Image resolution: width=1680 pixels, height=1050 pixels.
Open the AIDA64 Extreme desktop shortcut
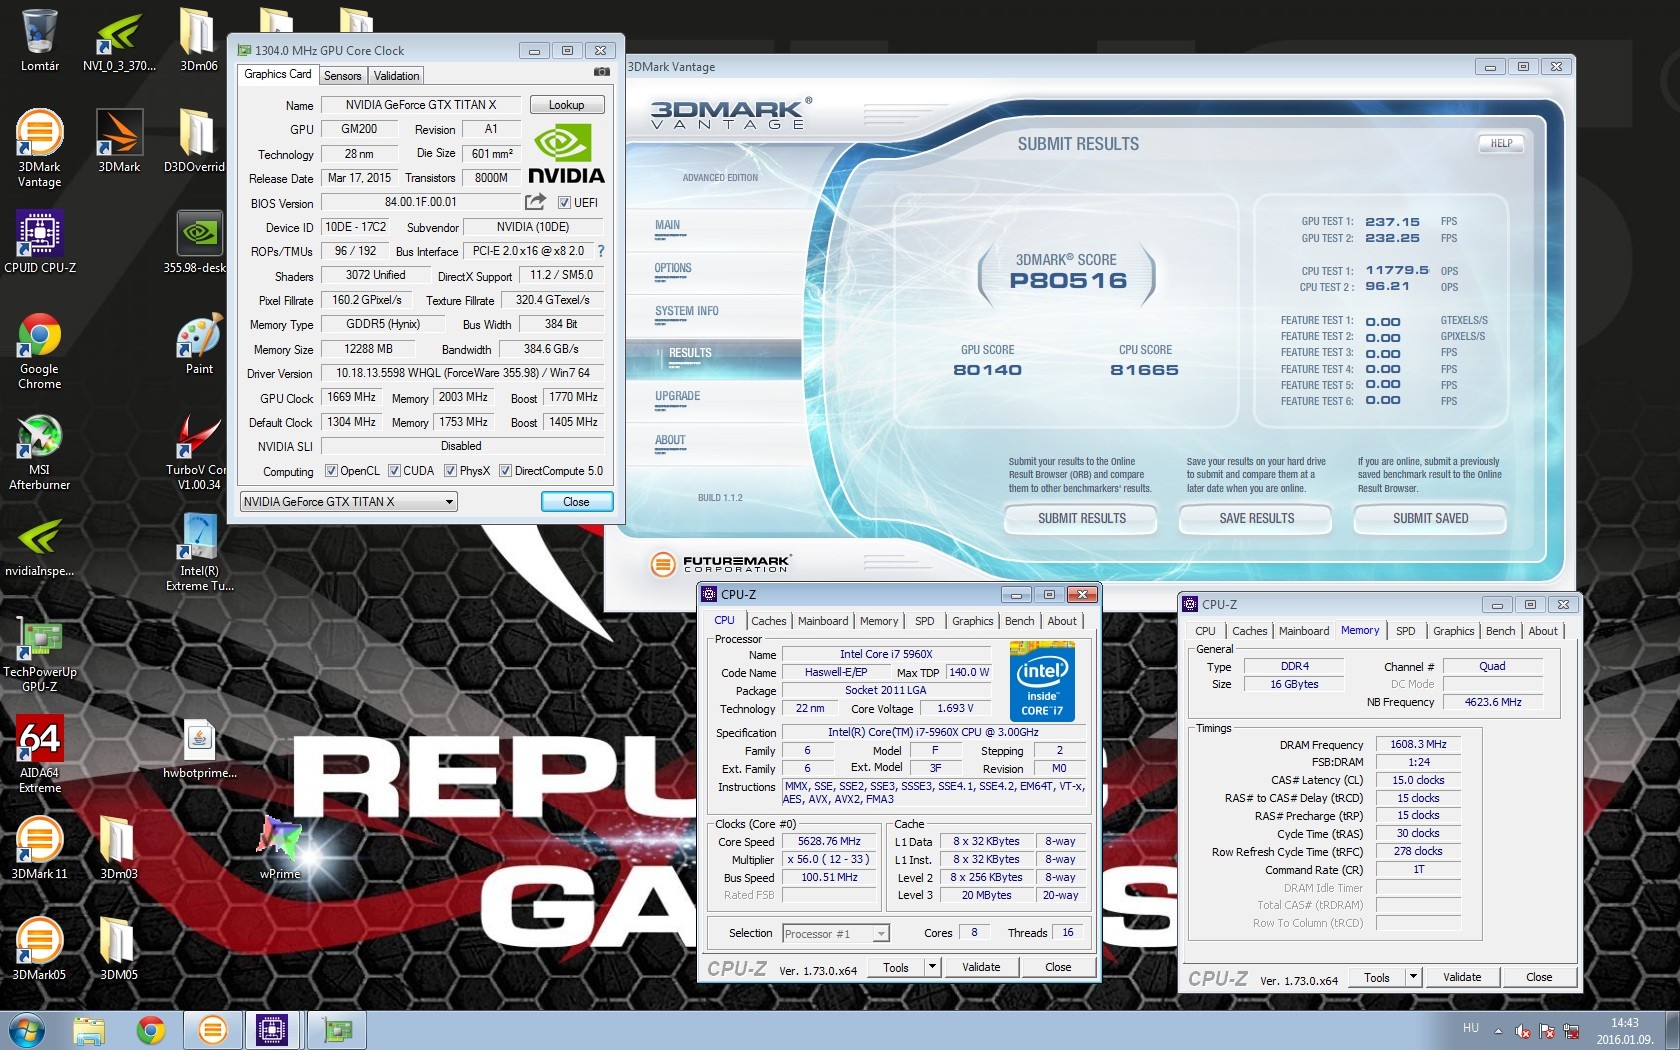pos(40,754)
